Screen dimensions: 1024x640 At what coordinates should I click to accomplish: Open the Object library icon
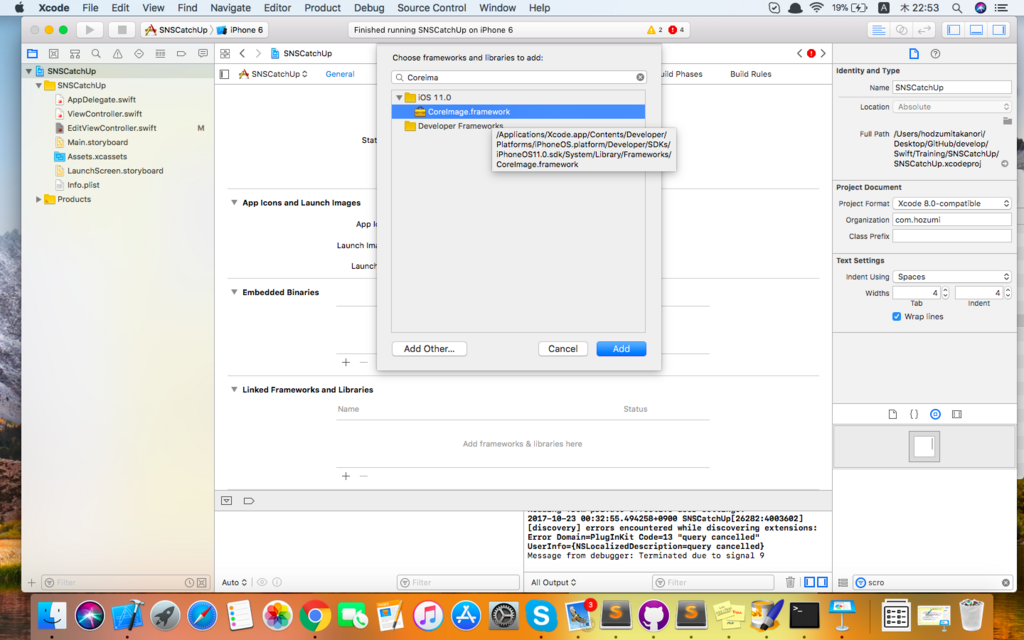(935, 414)
